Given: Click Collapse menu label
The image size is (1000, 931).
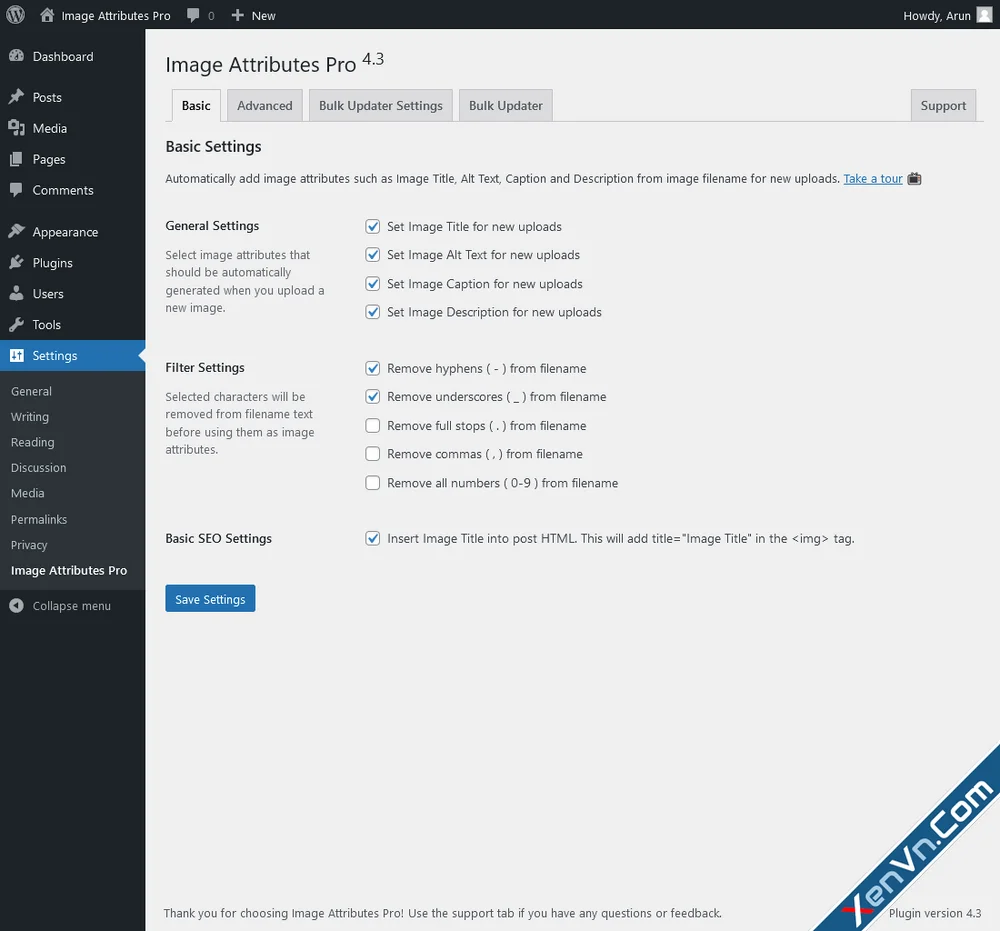Looking at the screenshot, I should coord(71,606).
